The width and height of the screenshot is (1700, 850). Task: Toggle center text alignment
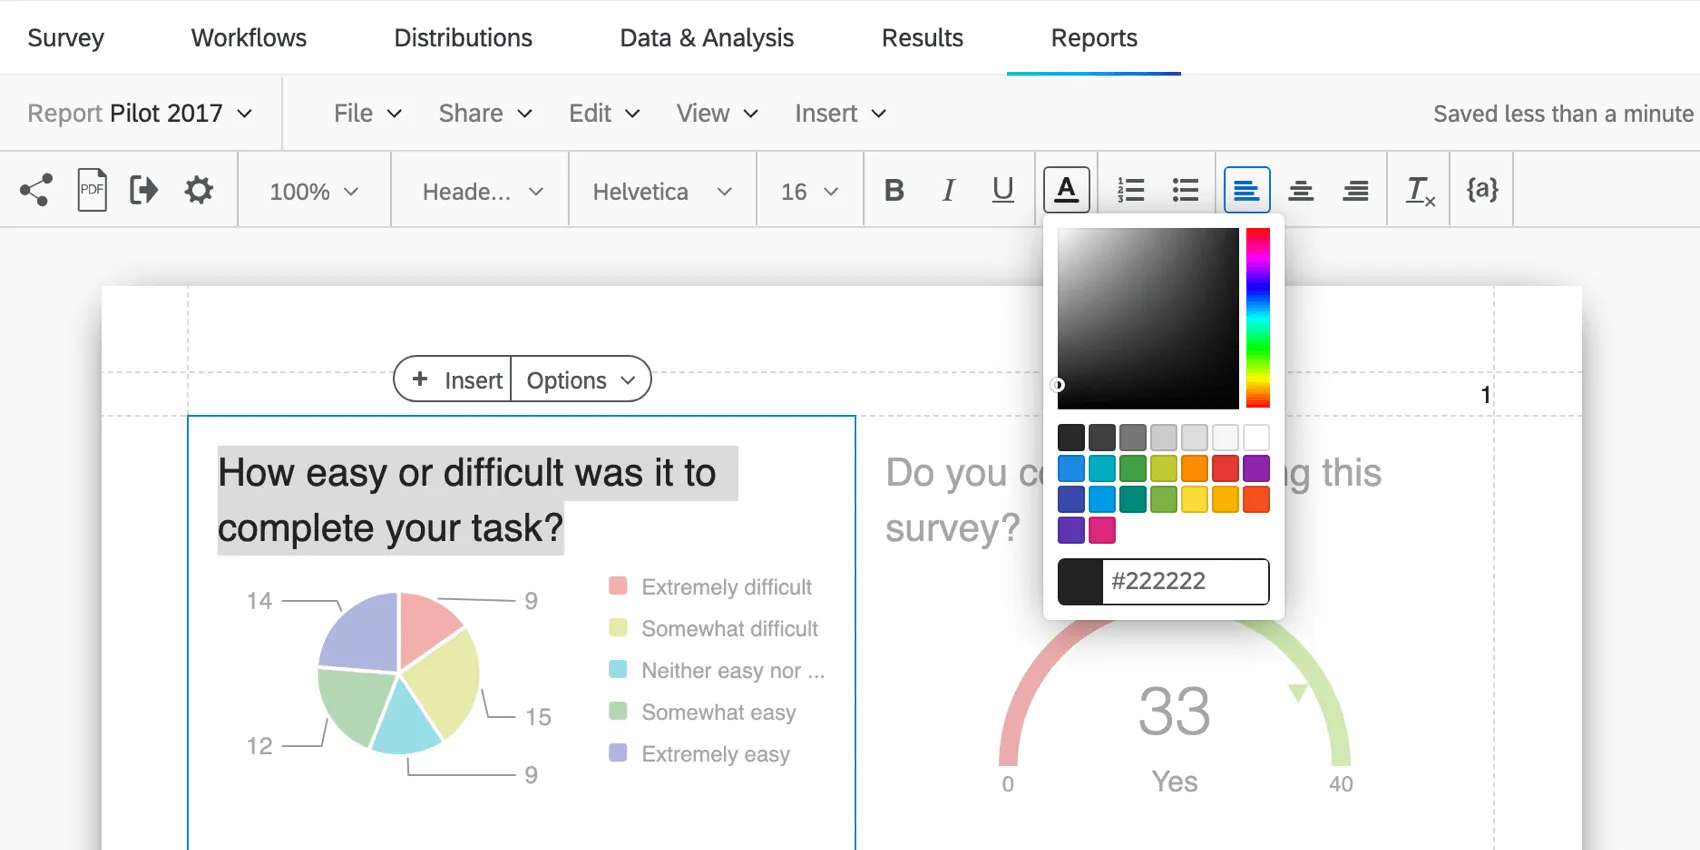pyautogui.click(x=1301, y=189)
